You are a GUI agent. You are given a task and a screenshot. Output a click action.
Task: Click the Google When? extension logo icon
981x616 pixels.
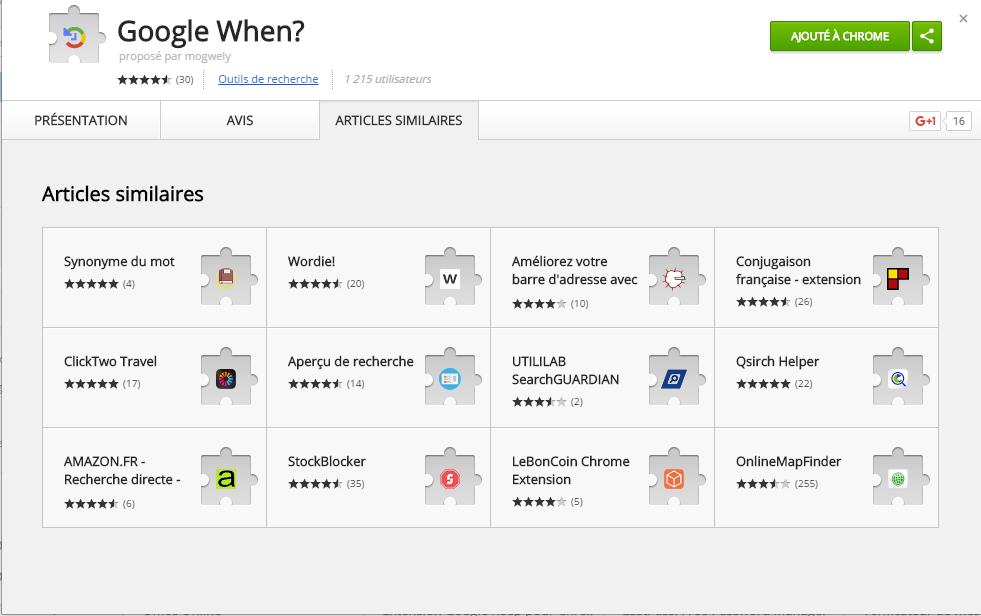coord(75,37)
